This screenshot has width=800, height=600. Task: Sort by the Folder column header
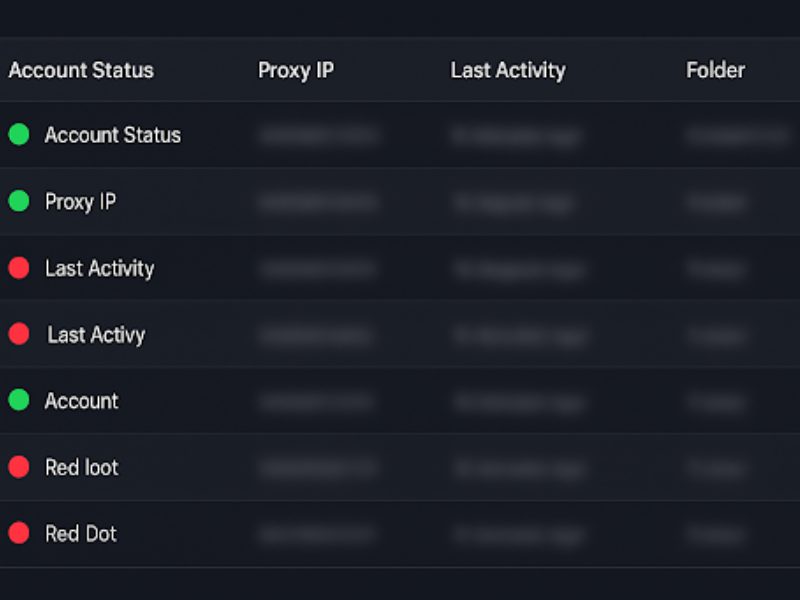coord(715,70)
